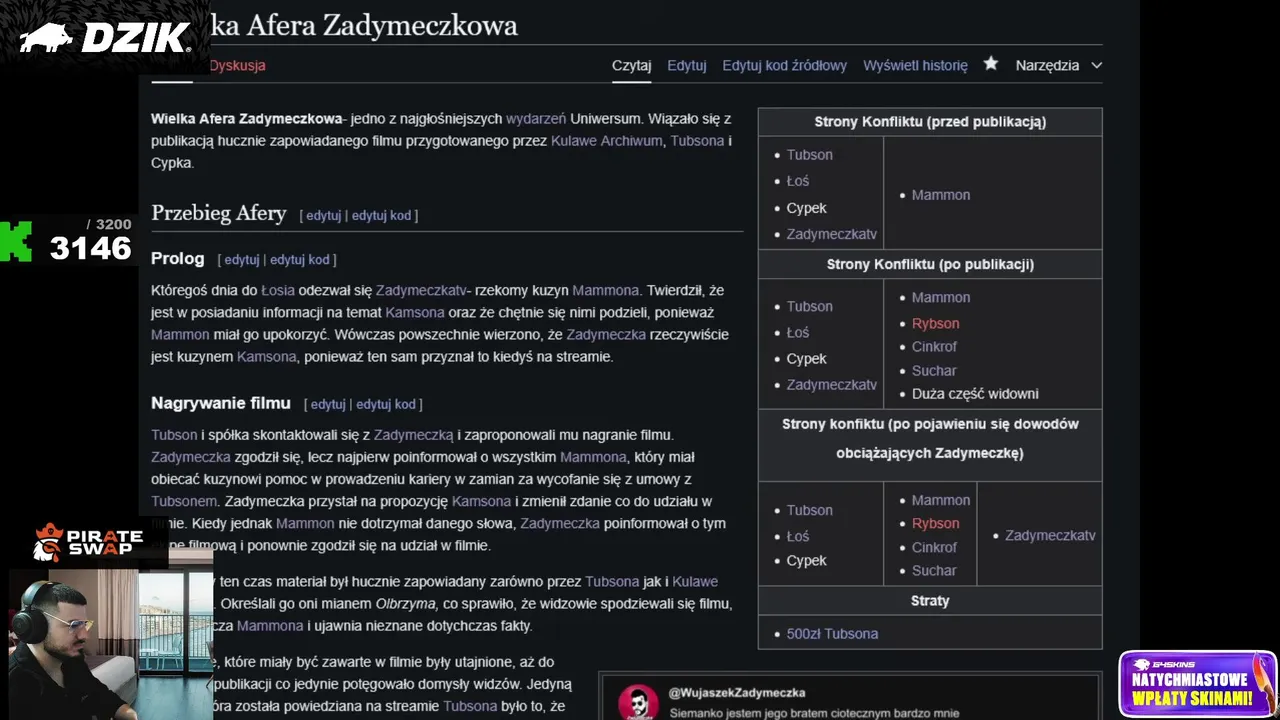This screenshot has height=720, width=1280.
Task: Open the wydarzeń link in first paragraph
Action: pyautogui.click(x=536, y=118)
